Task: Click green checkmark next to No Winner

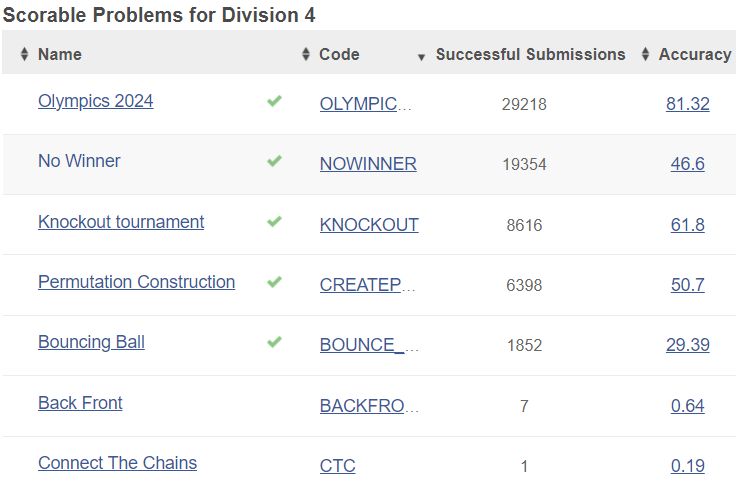Action: pyautogui.click(x=274, y=161)
